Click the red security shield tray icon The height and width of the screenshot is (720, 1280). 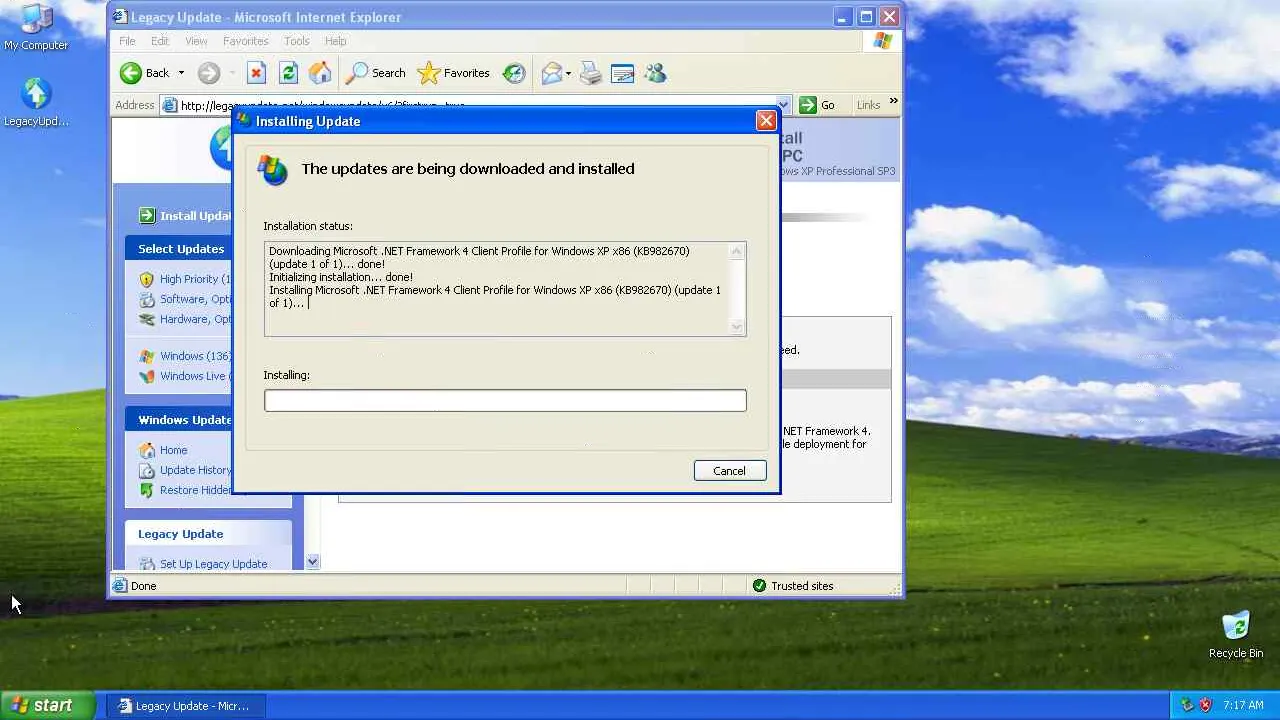[1205, 705]
